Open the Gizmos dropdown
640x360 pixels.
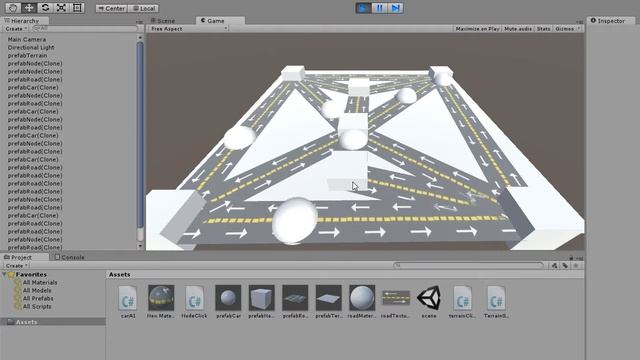[567, 29]
